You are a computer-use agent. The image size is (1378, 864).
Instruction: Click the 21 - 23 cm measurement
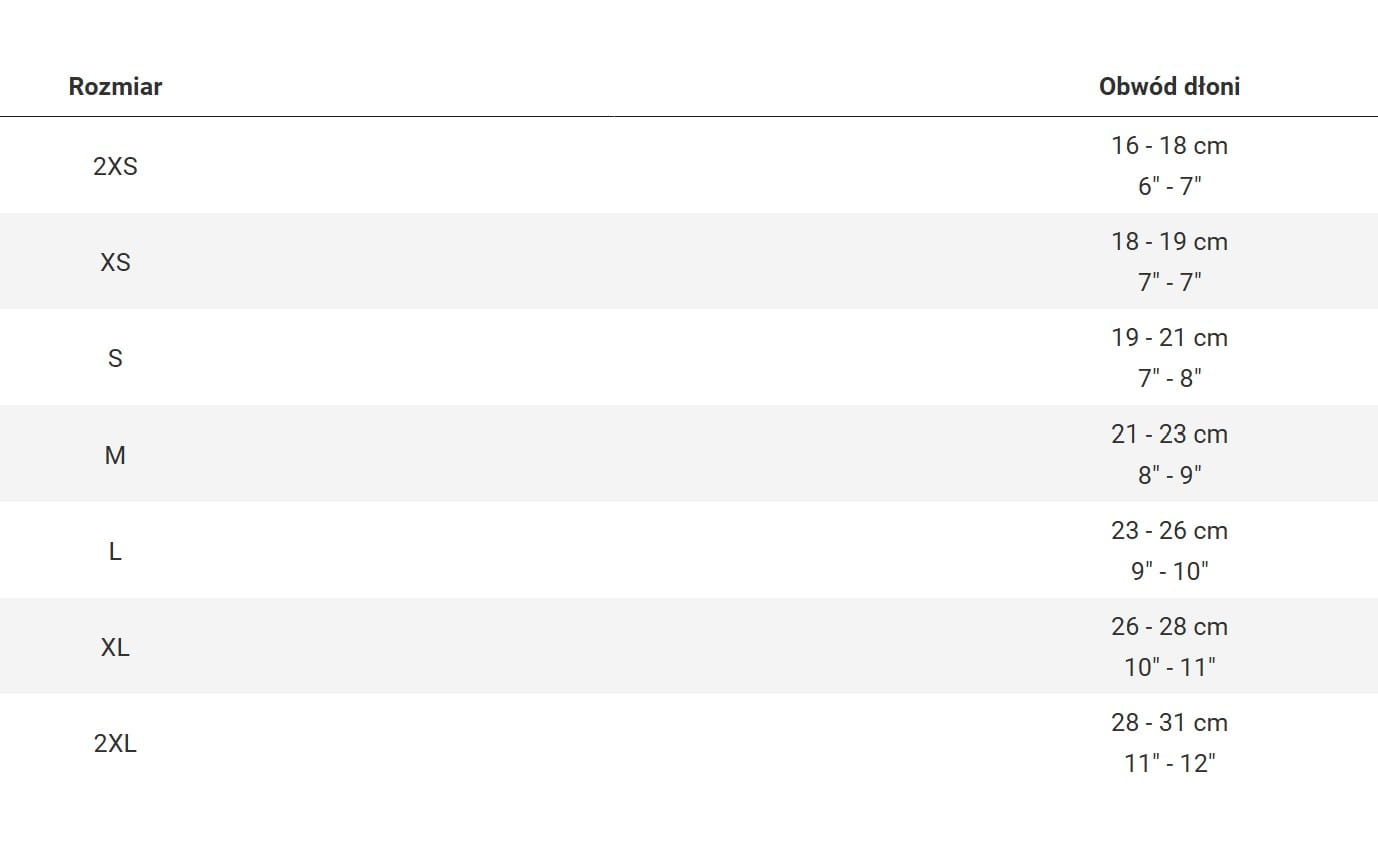[1169, 435]
